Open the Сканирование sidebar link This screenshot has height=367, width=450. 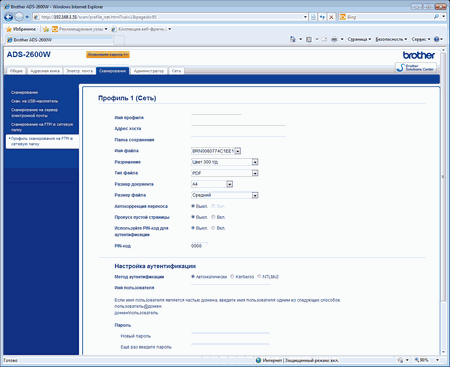coord(24,92)
